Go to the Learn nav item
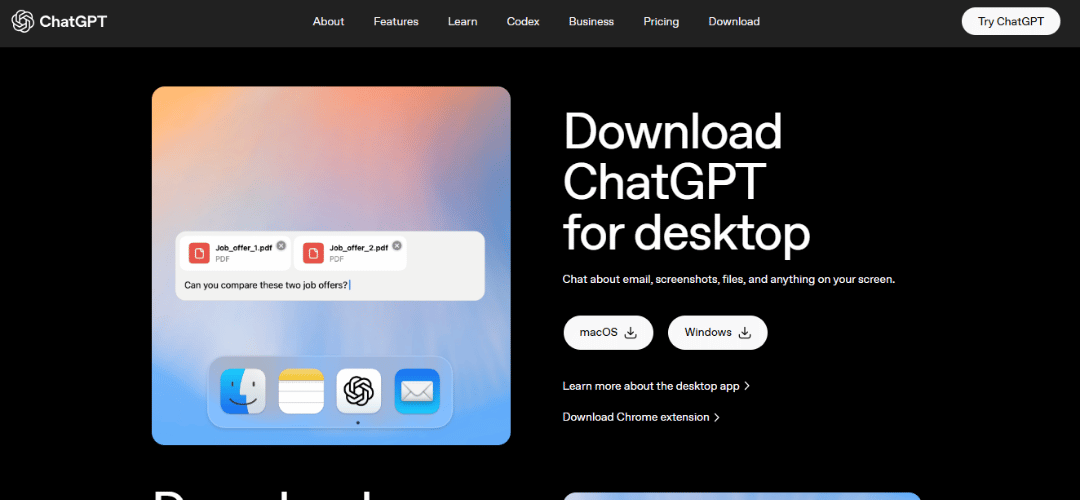 (462, 21)
